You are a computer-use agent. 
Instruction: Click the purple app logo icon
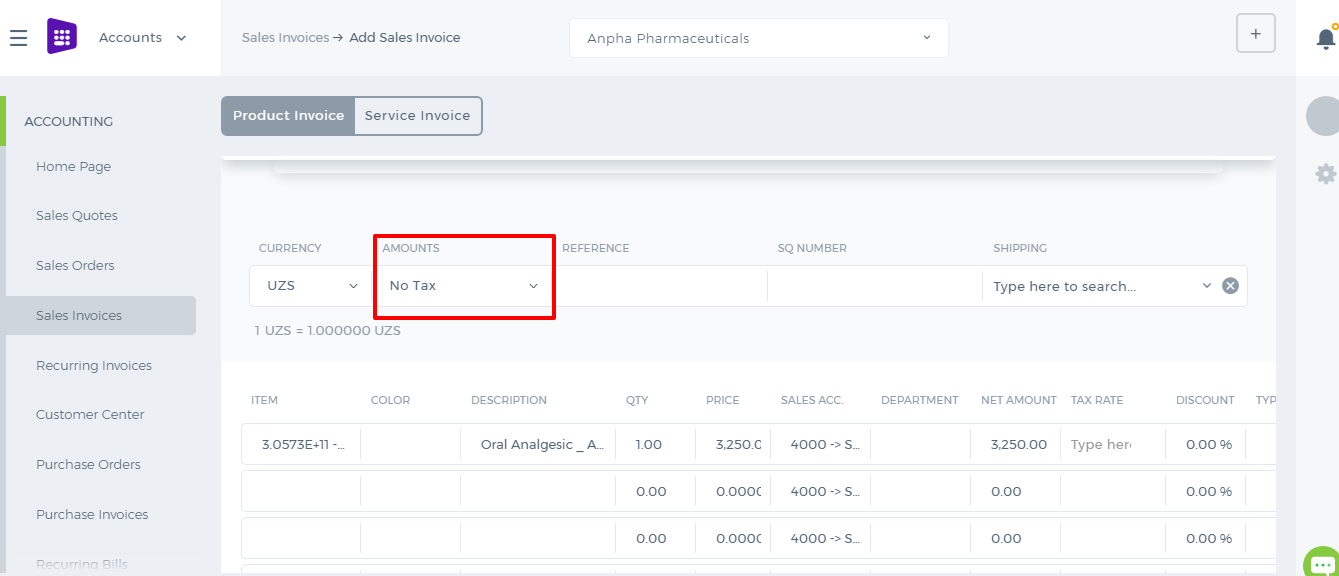pyautogui.click(x=62, y=37)
